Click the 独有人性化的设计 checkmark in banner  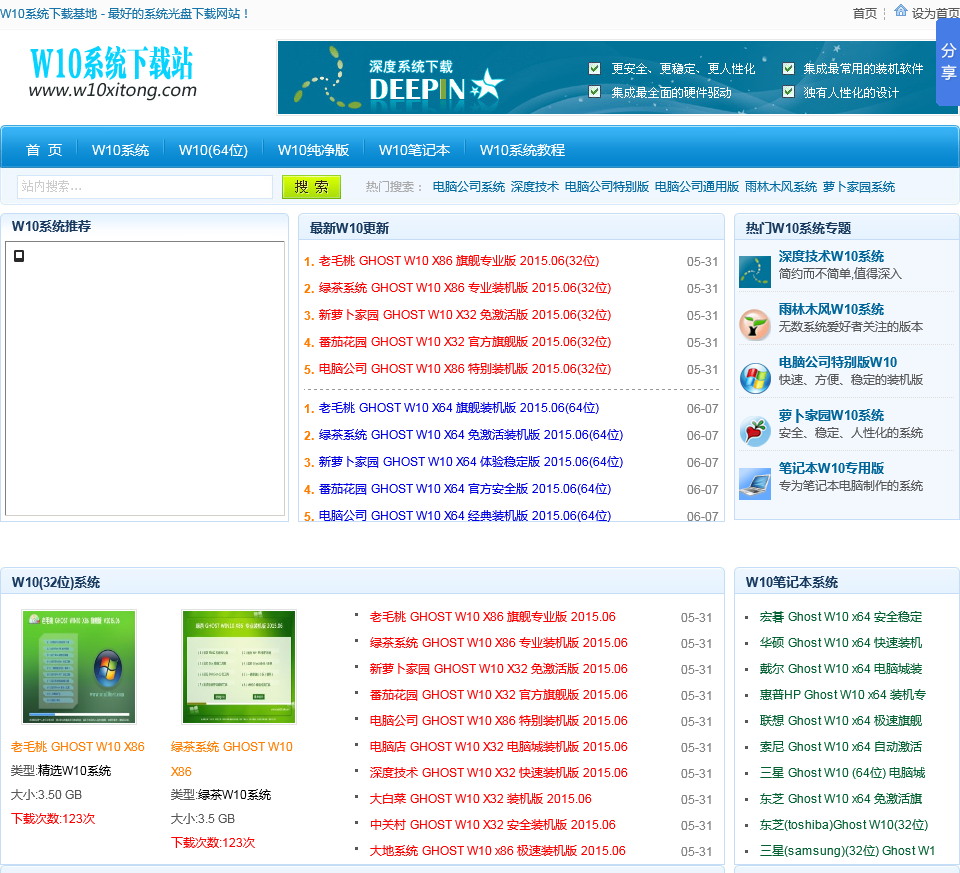tap(789, 92)
